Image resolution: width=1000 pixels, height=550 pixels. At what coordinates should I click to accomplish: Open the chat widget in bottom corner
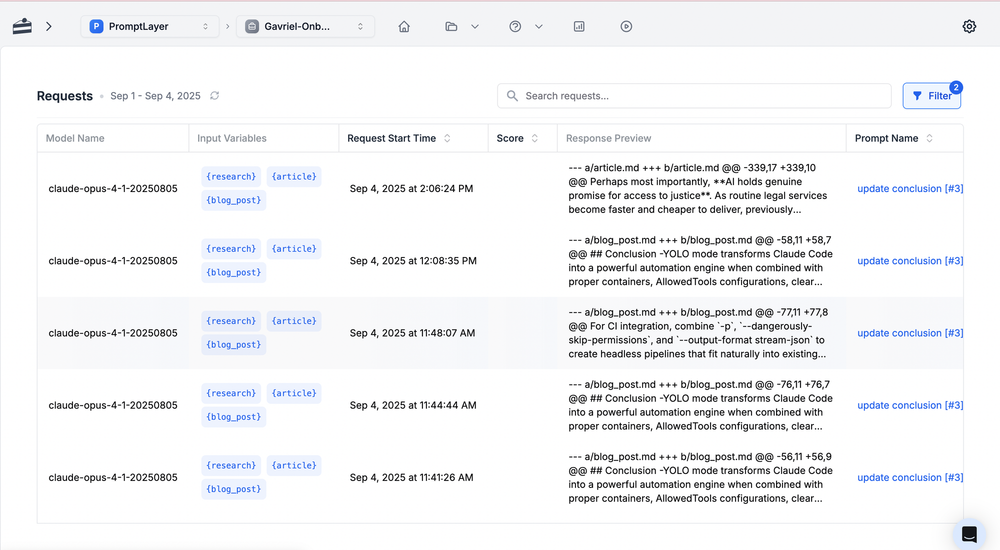[x=968, y=534]
